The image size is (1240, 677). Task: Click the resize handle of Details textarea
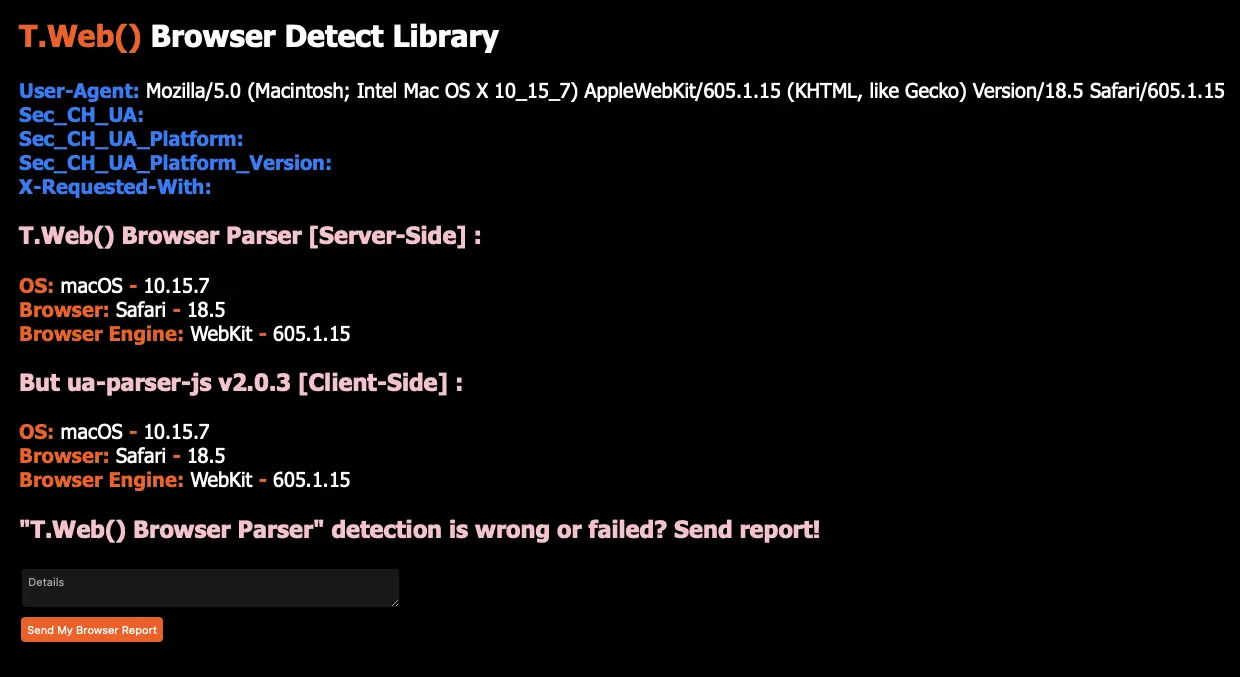pos(394,602)
